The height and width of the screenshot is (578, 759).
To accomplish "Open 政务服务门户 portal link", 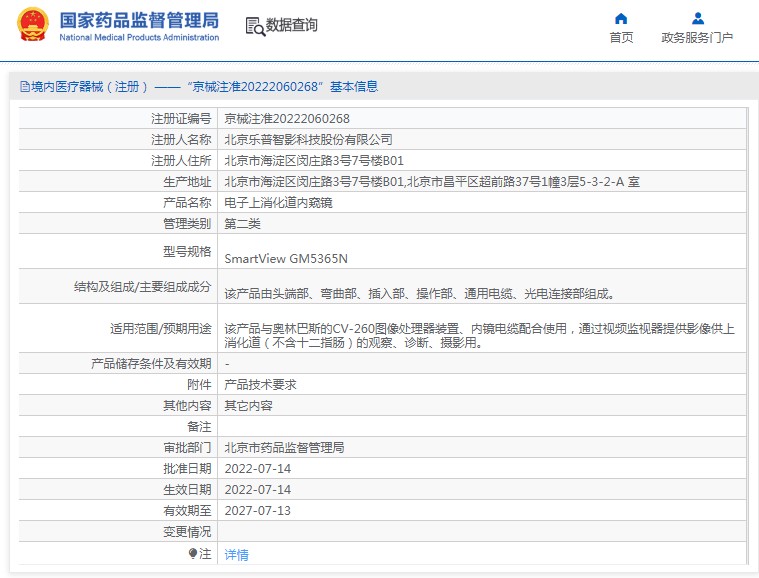I will pos(697,37).
